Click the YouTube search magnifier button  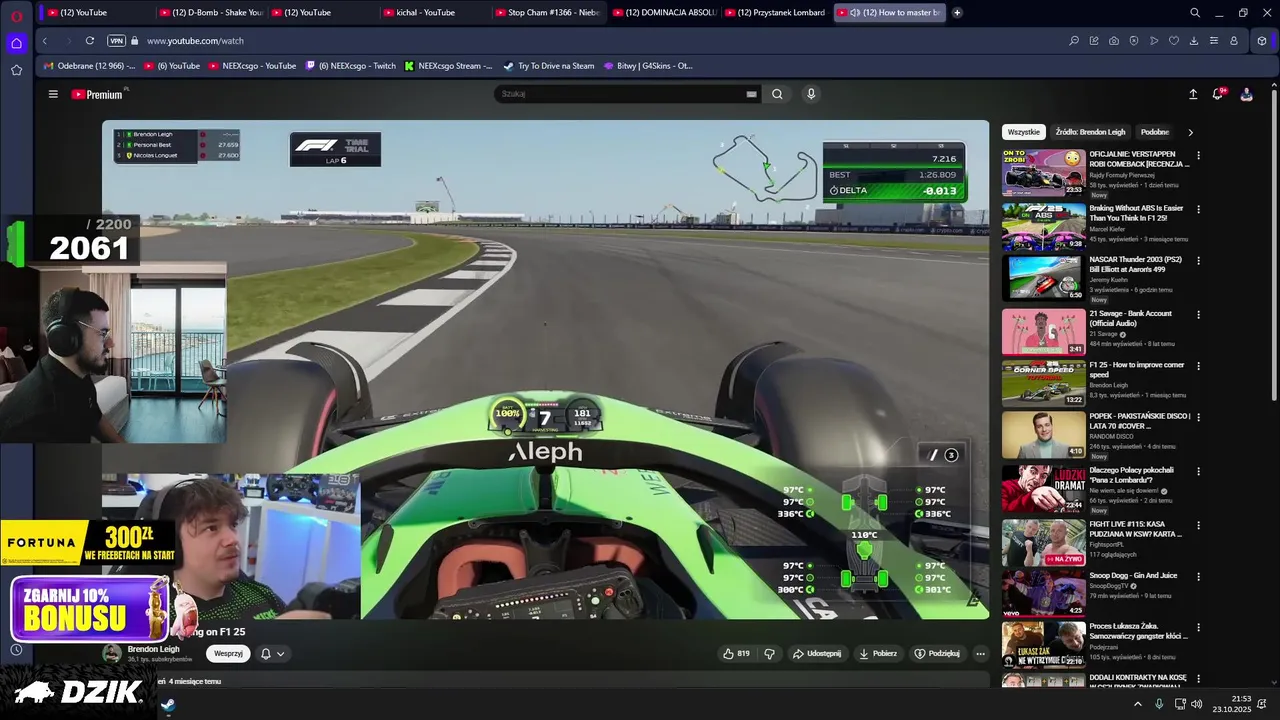coord(777,94)
